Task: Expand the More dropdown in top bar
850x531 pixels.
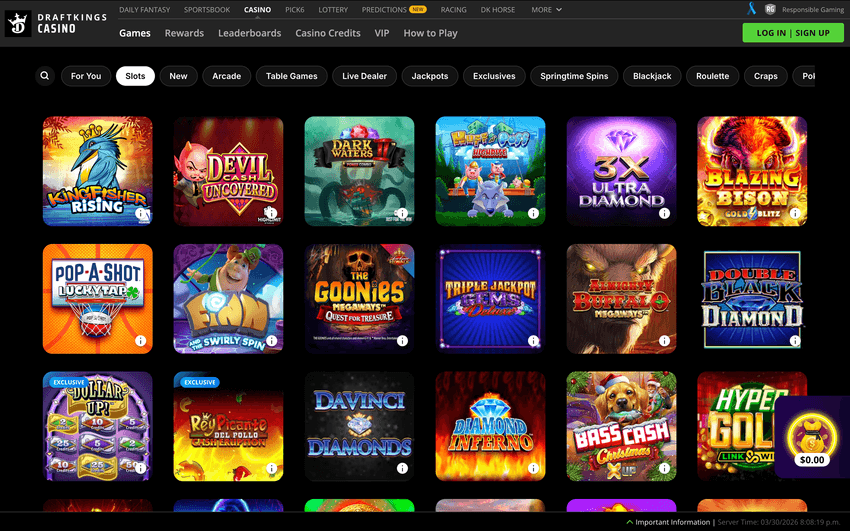Action: coord(545,9)
